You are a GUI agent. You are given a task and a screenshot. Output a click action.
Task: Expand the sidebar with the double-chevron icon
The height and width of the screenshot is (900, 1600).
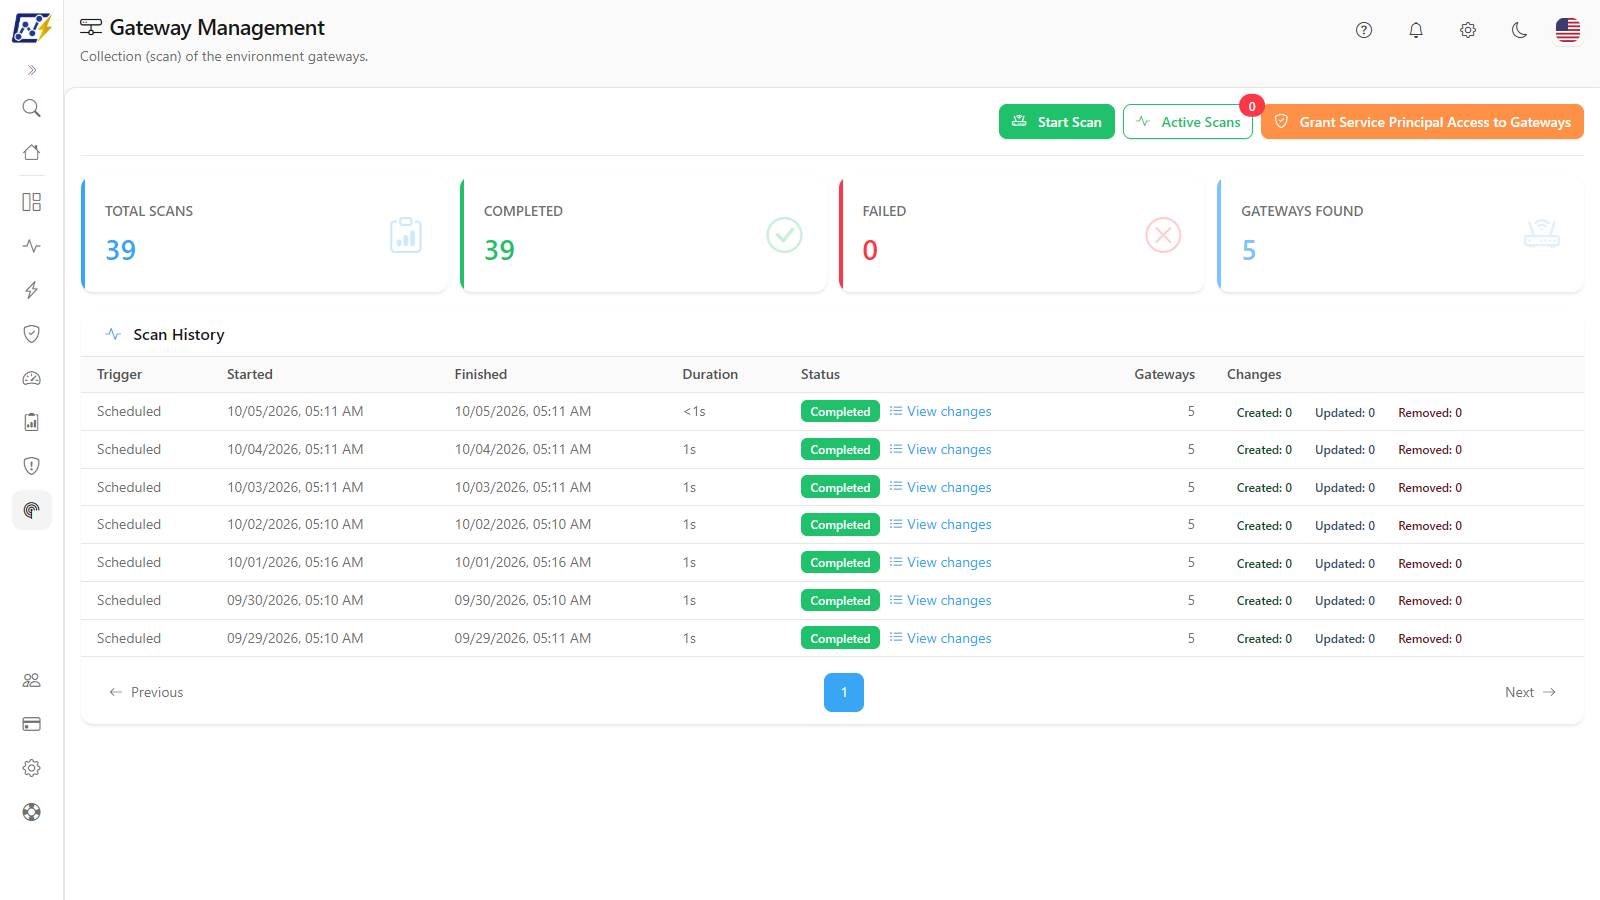coord(32,70)
